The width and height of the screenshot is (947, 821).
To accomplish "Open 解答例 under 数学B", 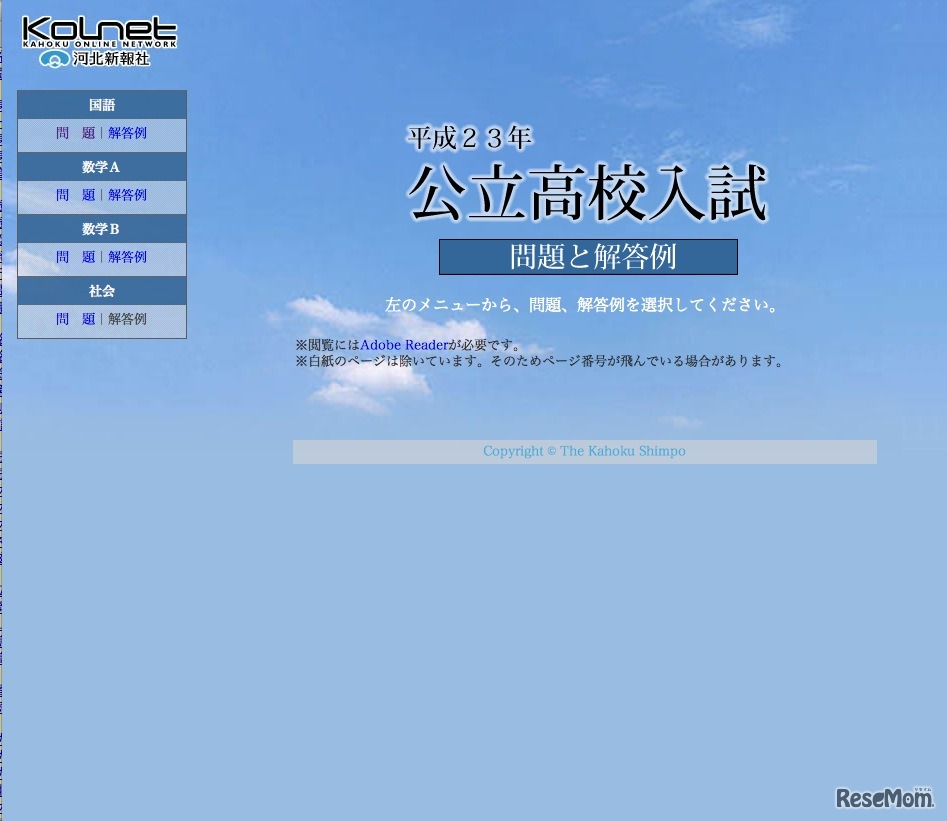I will [x=127, y=257].
